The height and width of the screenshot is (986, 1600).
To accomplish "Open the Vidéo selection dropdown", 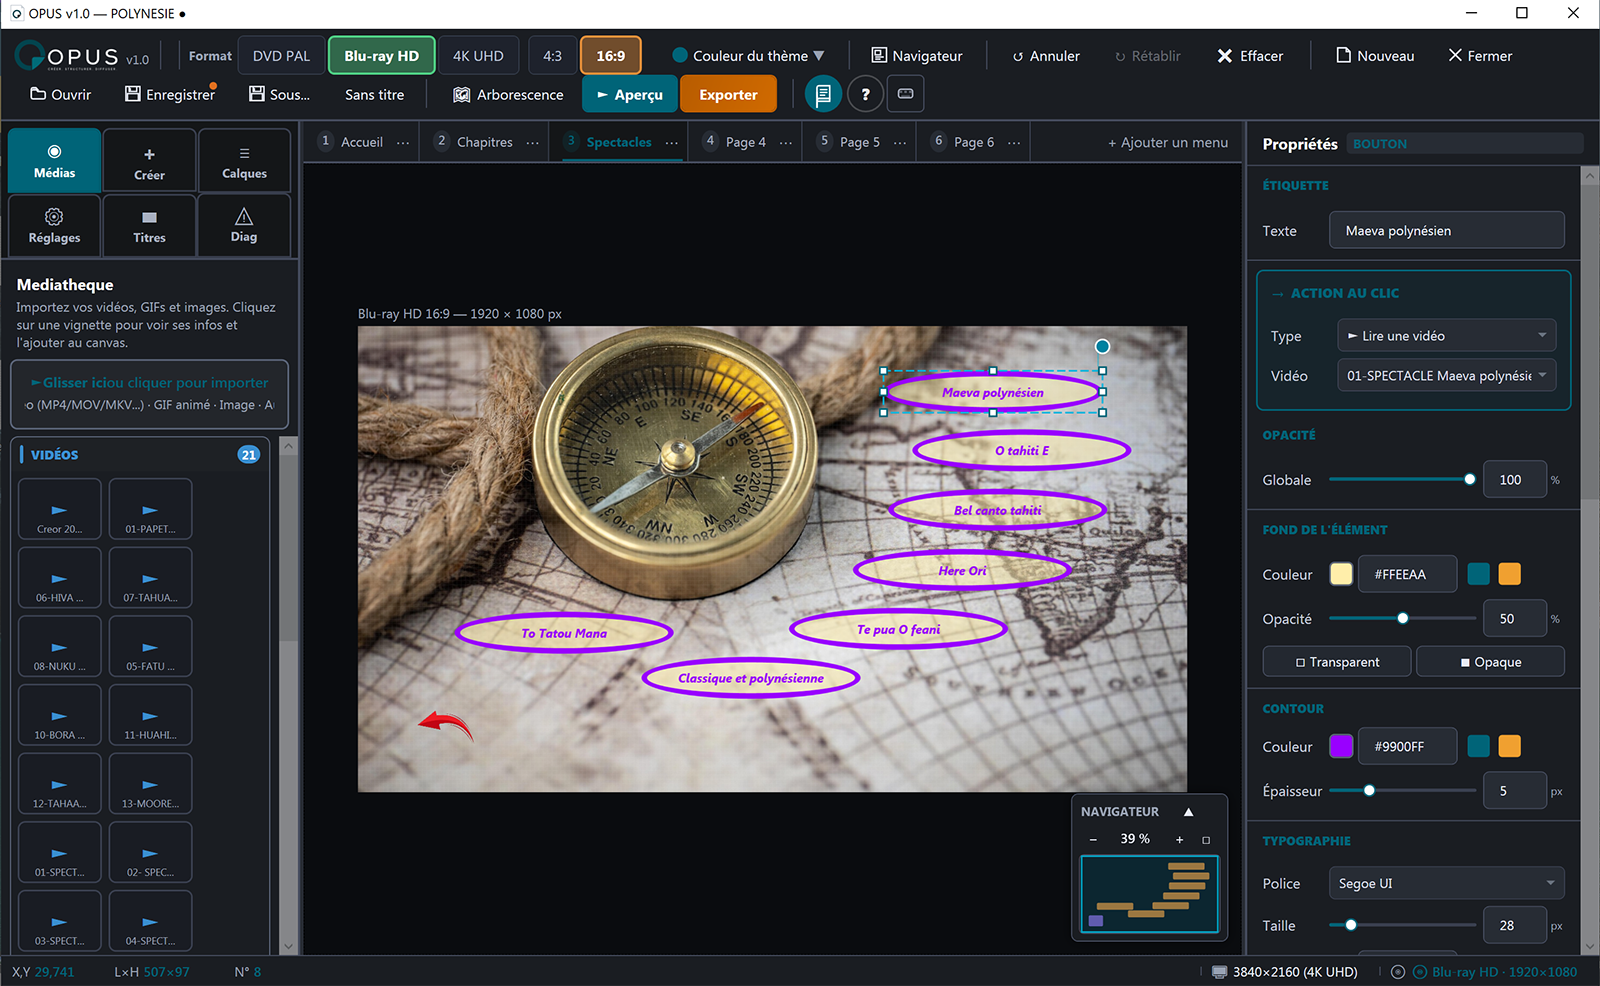I will [x=1446, y=376].
